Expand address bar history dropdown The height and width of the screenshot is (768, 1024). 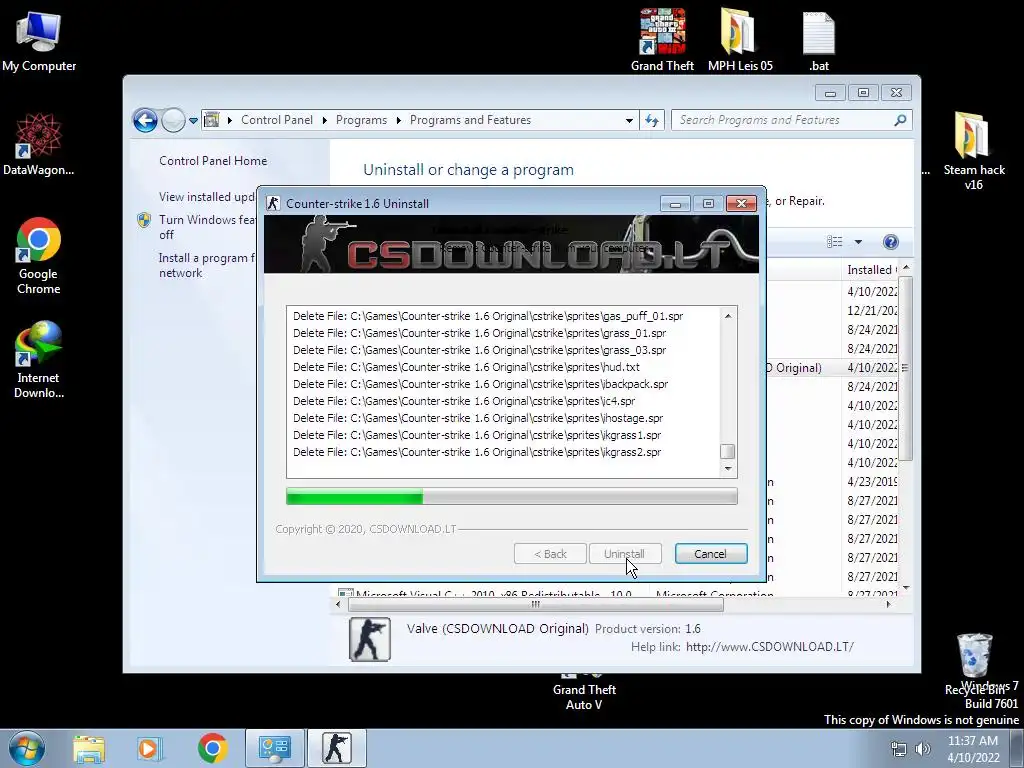(x=629, y=121)
